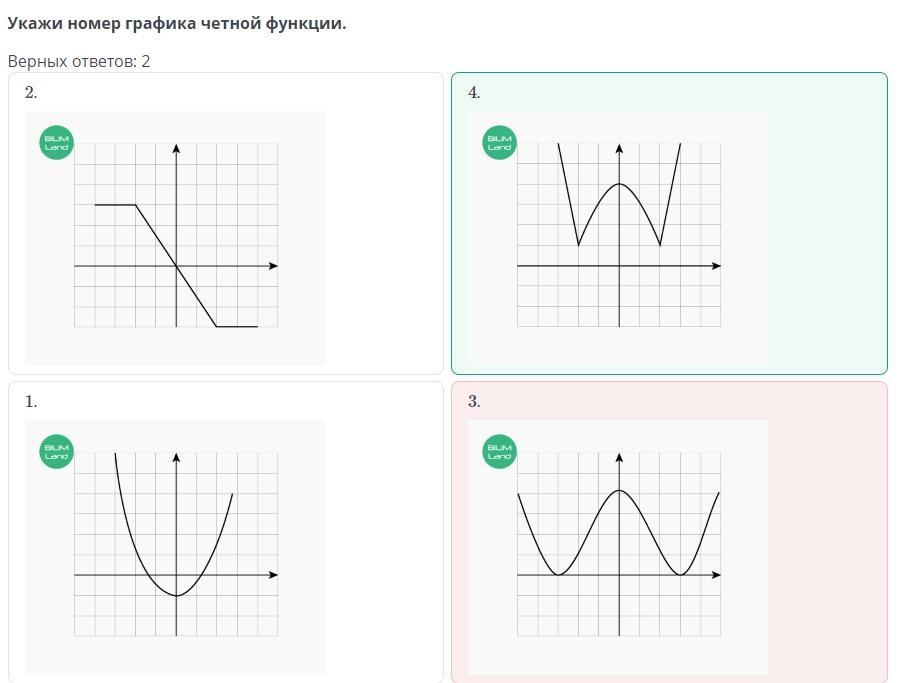Click the BilimLand logo in option 2

56,143
